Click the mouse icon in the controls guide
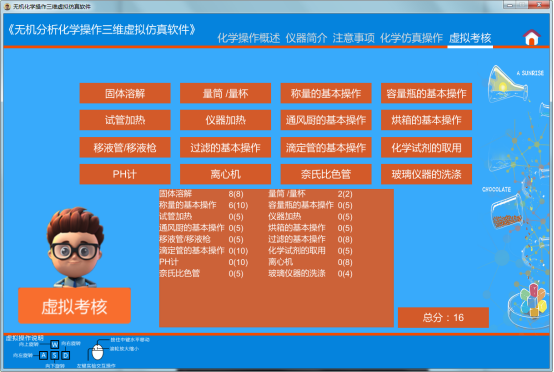554x372 pixels. pyautogui.click(x=98, y=352)
